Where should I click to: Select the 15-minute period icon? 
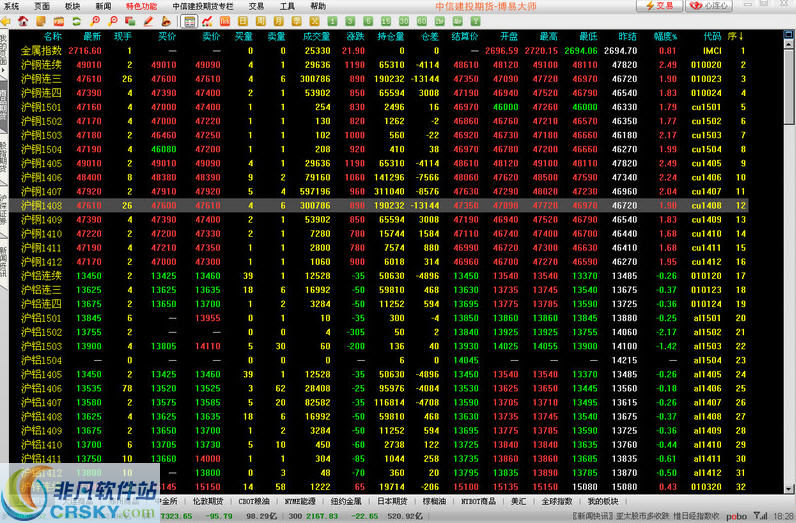tap(386, 21)
